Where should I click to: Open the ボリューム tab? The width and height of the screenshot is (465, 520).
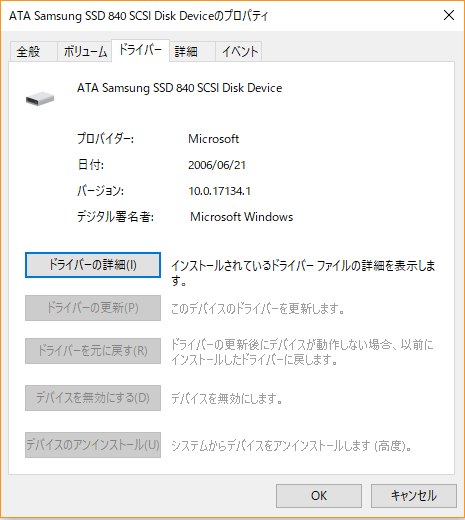tap(85, 51)
